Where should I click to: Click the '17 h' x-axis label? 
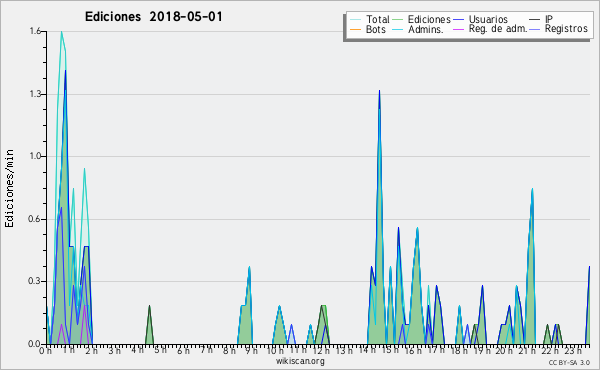point(436,350)
